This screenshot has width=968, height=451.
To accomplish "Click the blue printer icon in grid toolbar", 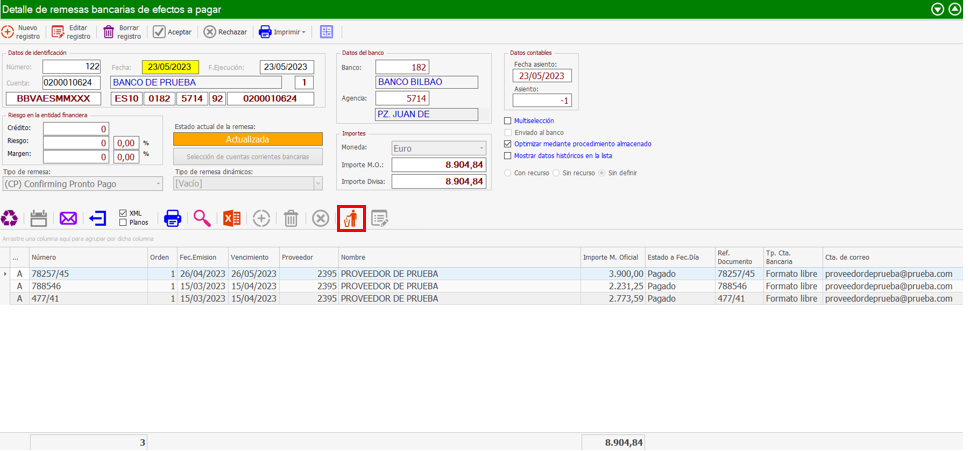I will click(x=172, y=218).
